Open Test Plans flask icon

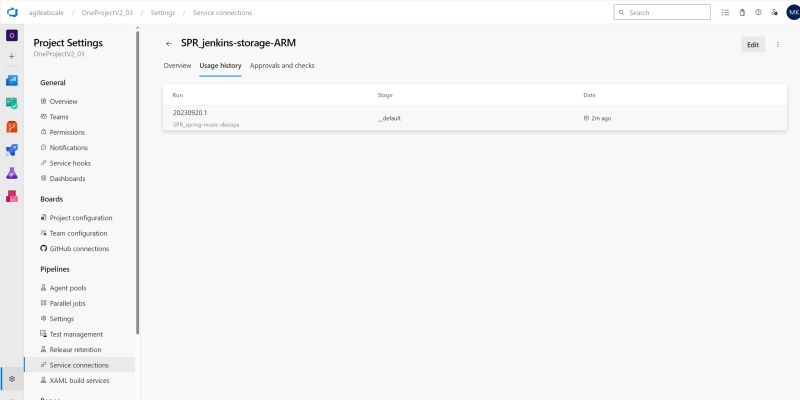click(12, 173)
